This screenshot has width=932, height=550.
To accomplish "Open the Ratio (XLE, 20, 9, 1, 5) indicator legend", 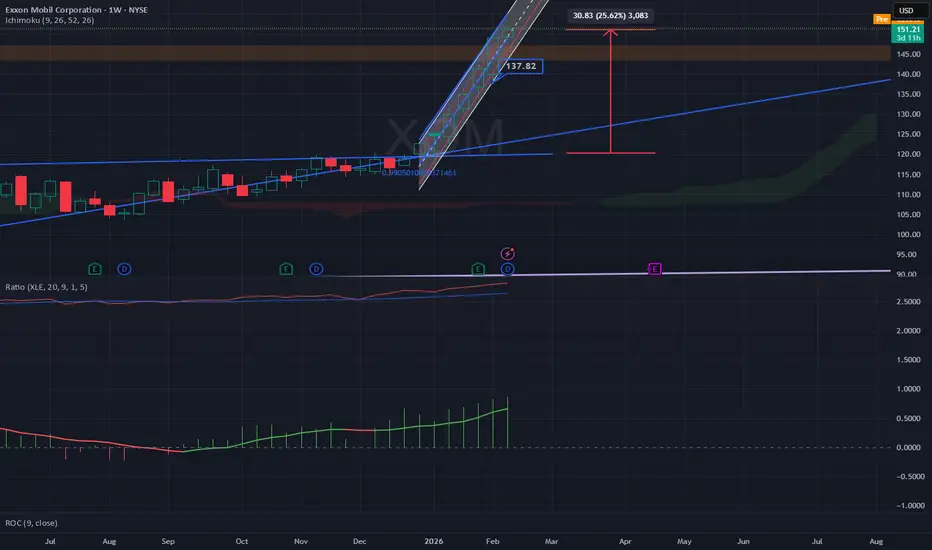I will coord(46,287).
